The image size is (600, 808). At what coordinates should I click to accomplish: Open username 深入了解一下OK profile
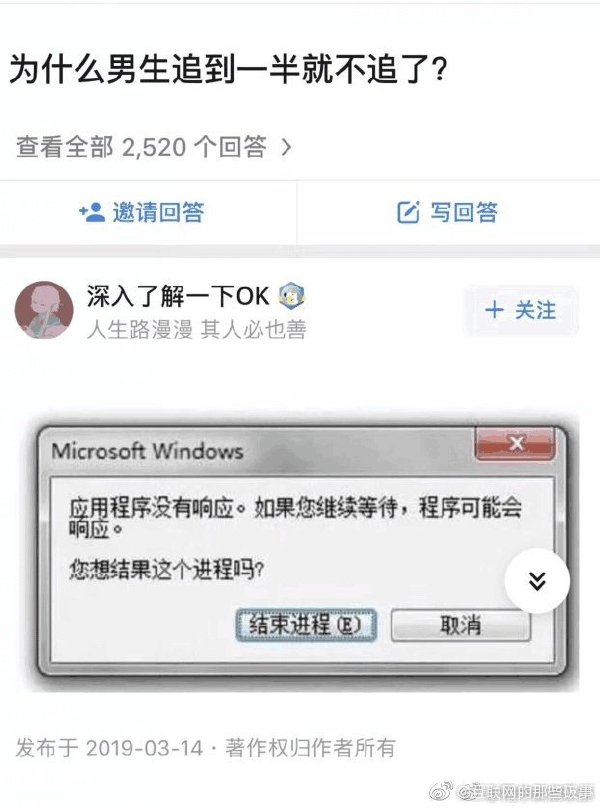tap(178, 296)
